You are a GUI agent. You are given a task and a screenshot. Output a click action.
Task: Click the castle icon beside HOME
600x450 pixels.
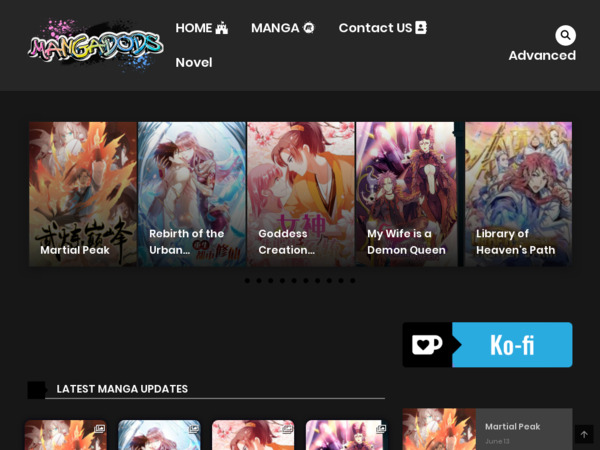pos(222,28)
